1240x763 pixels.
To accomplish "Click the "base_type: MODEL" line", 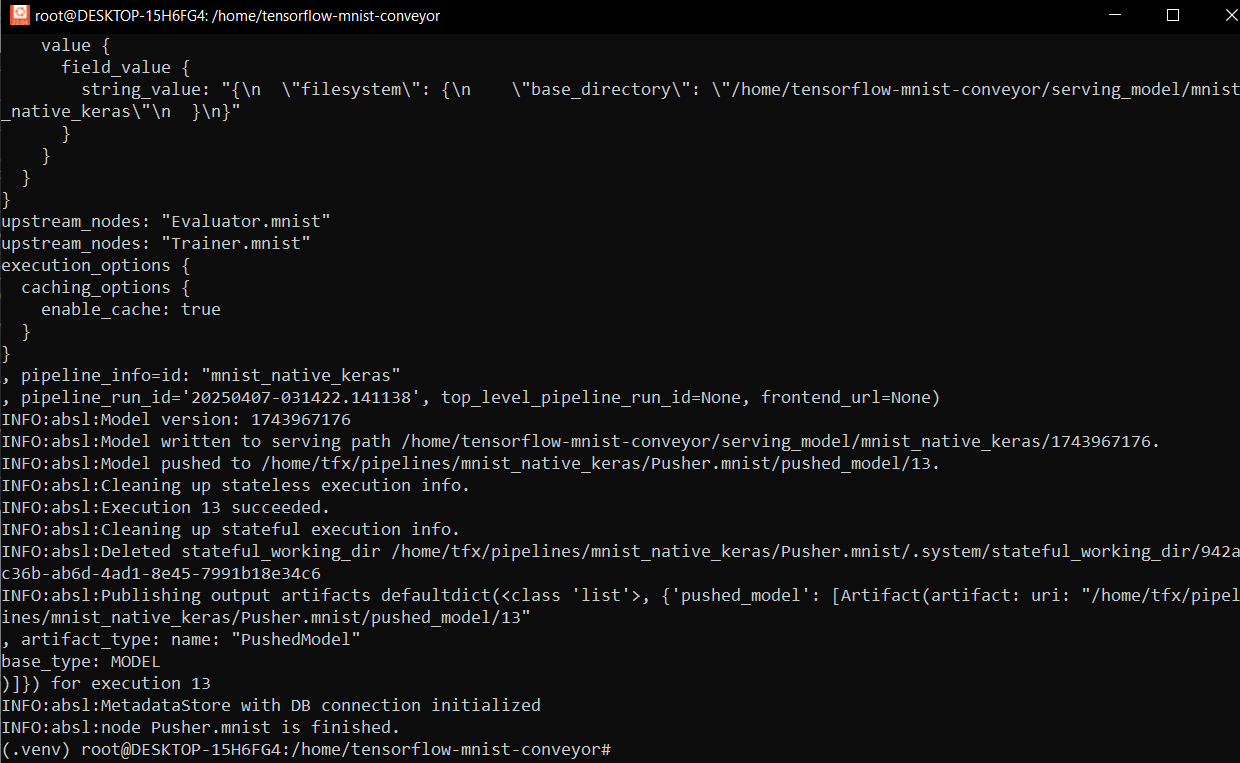I will click(81, 661).
